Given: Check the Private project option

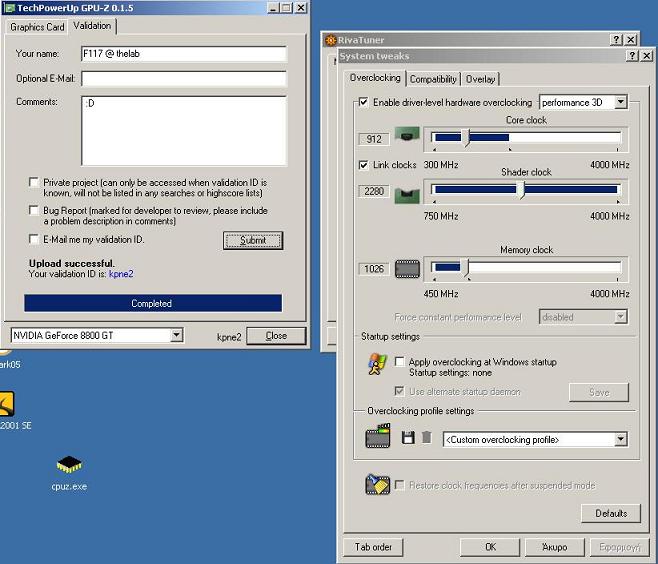Looking at the screenshot, I should 34,182.
